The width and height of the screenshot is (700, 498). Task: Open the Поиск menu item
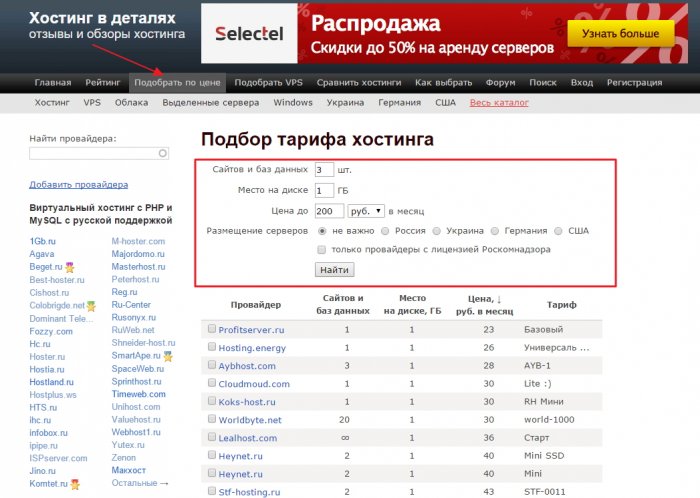pos(543,83)
